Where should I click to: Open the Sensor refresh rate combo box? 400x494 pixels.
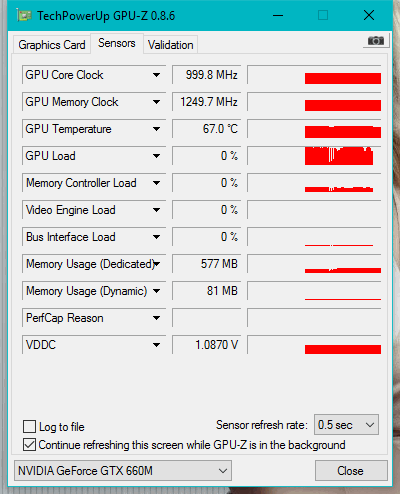point(346,425)
